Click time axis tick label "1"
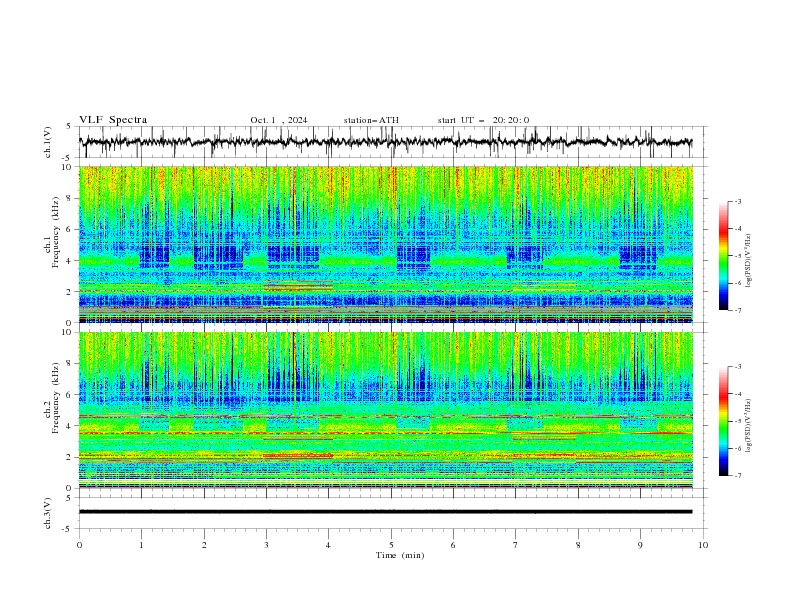This screenshot has height=612, width=792. [141, 545]
